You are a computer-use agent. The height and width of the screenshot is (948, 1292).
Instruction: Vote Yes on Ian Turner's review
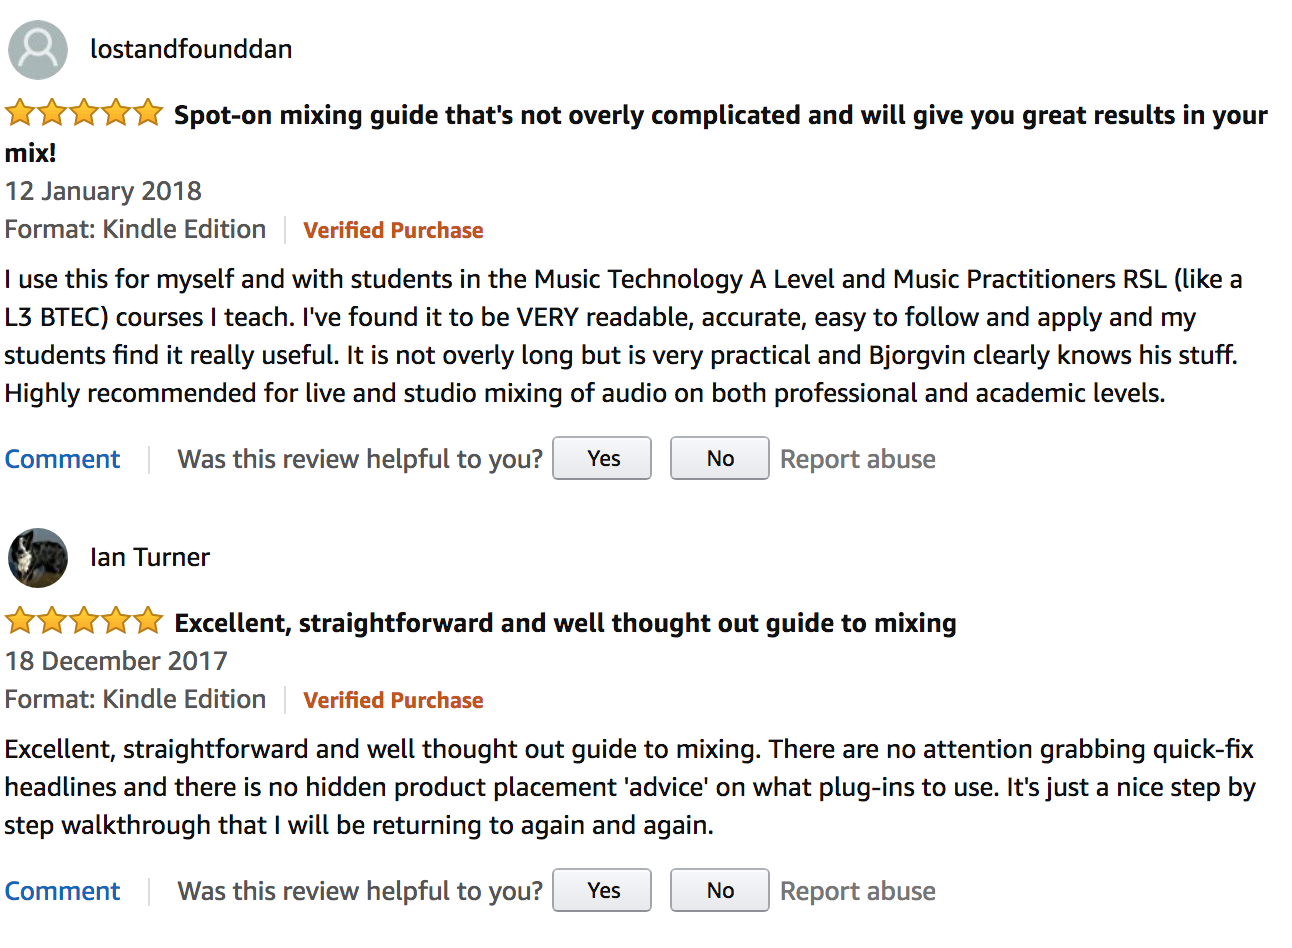pos(602,890)
